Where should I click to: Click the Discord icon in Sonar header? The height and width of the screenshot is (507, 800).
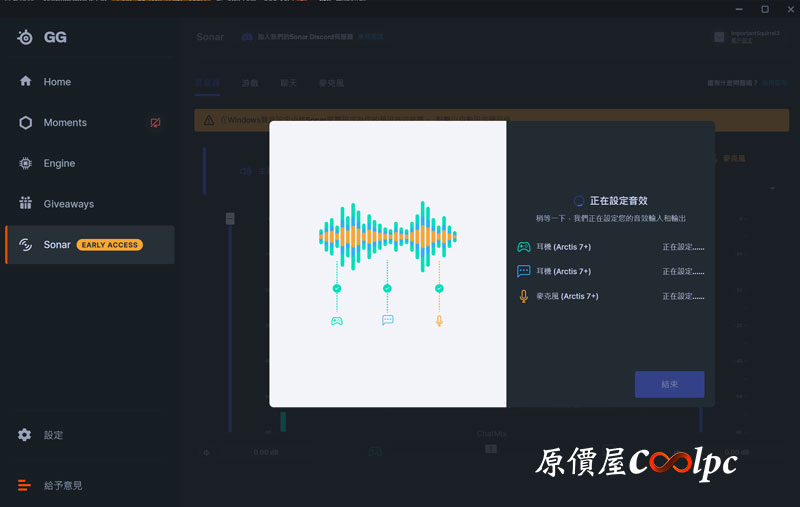pos(247,37)
